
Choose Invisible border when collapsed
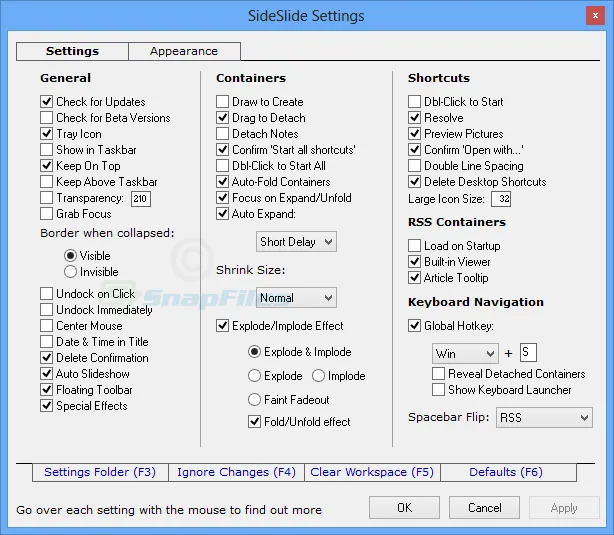[70, 272]
